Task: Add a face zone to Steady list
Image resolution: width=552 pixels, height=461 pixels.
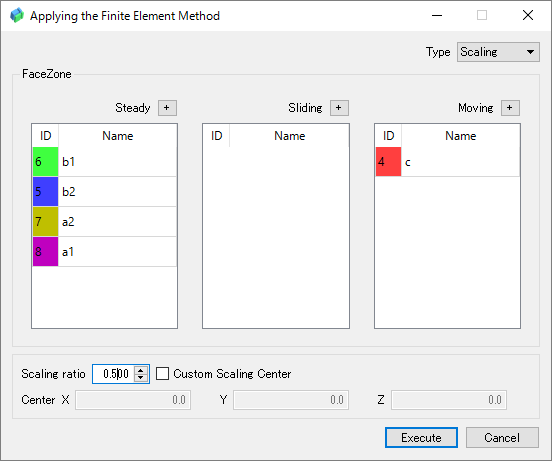Action: 167,108
